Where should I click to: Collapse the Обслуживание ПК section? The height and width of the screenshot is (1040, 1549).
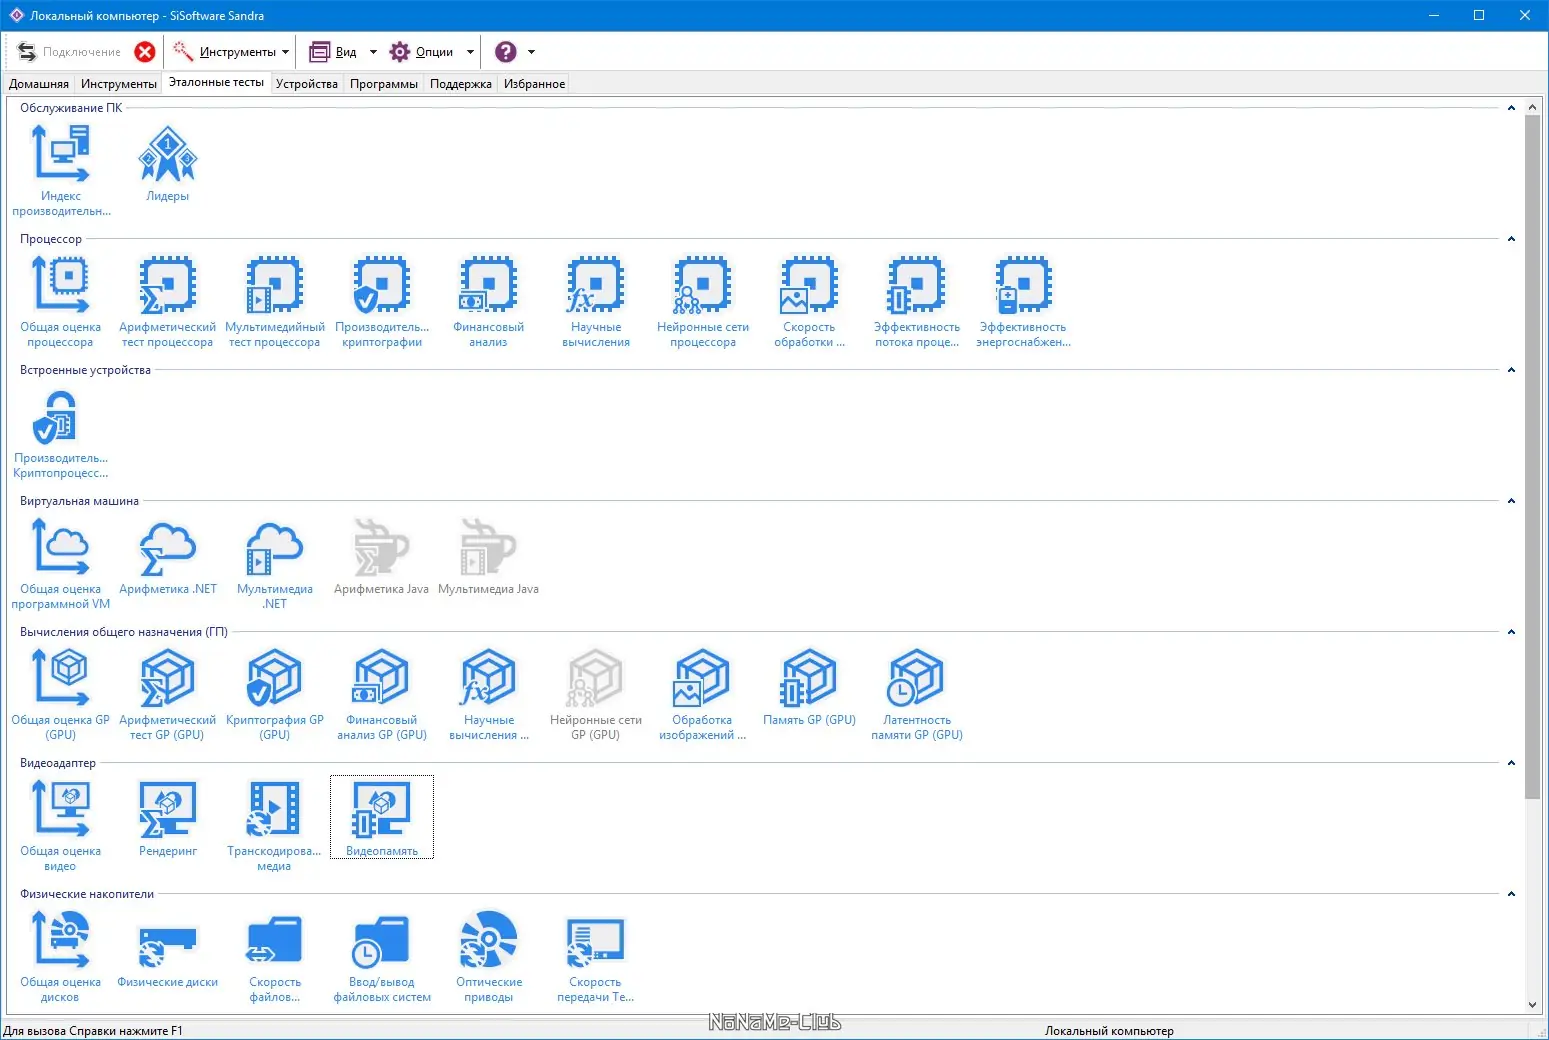tap(1511, 108)
